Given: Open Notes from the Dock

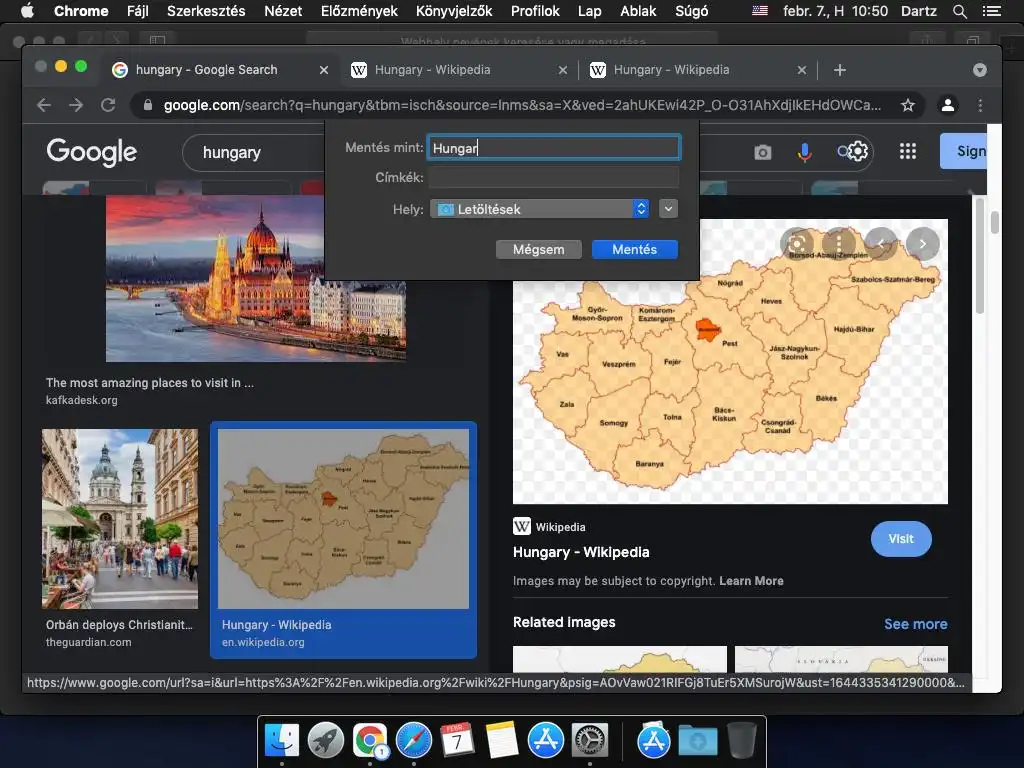Looking at the screenshot, I should 502,741.
